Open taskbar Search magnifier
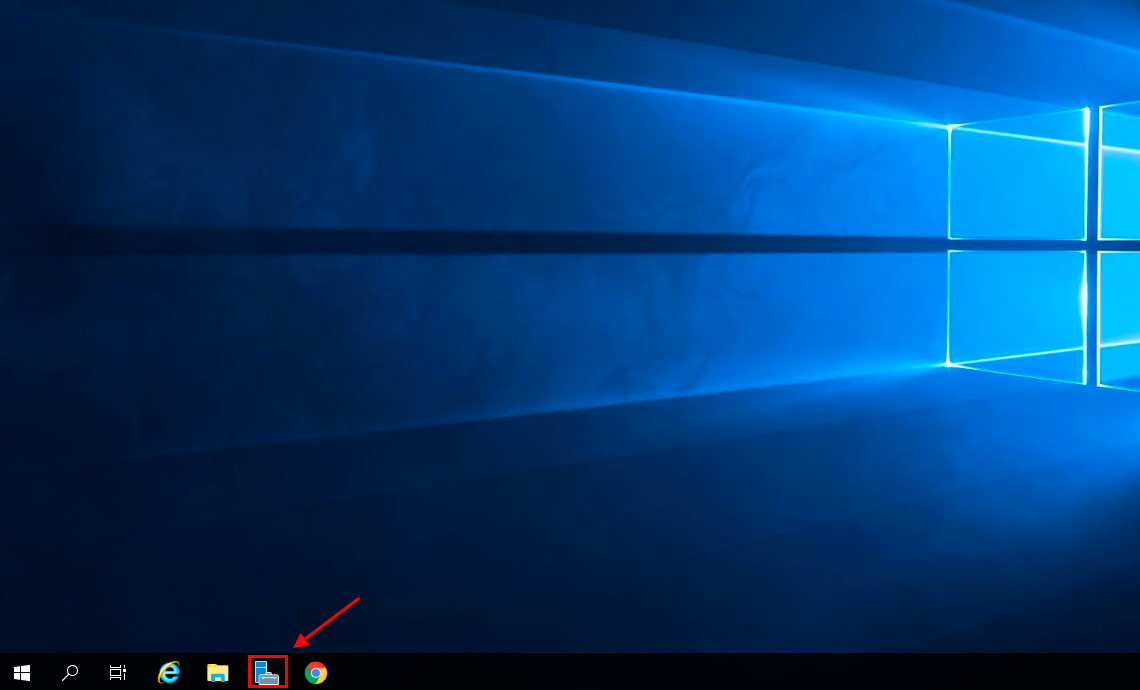The height and width of the screenshot is (690, 1140). 70,673
